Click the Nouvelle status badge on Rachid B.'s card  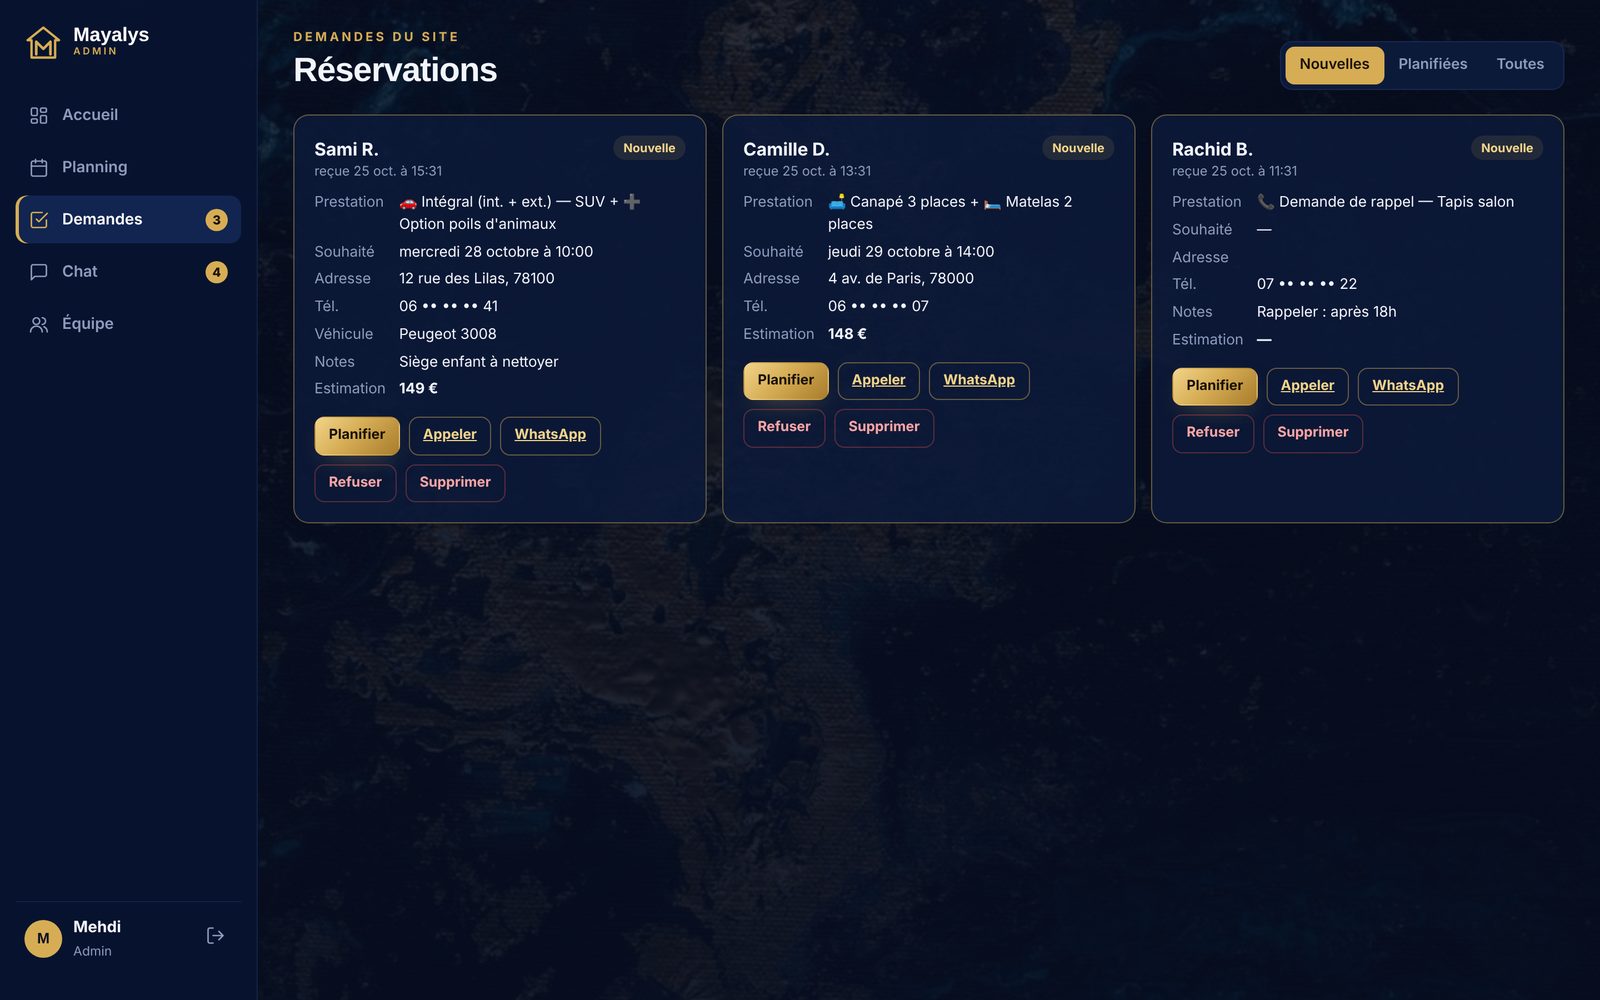click(x=1507, y=148)
